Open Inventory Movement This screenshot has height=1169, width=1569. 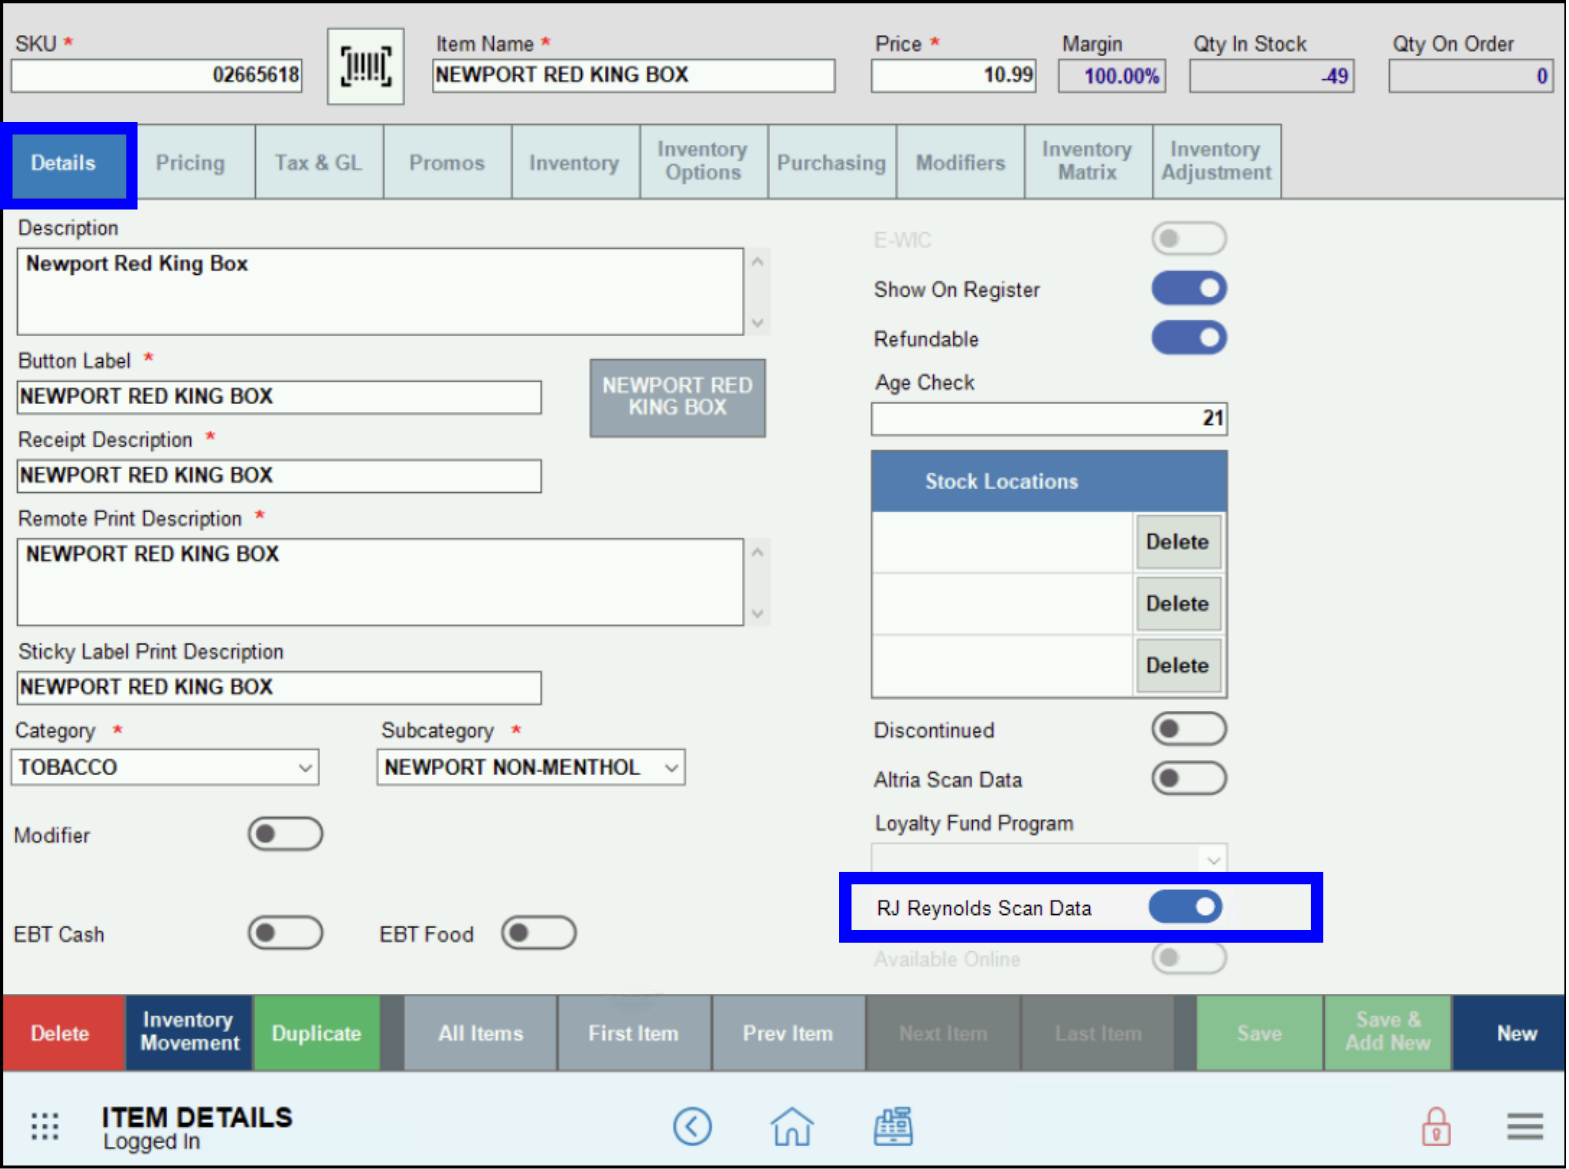tap(189, 1033)
